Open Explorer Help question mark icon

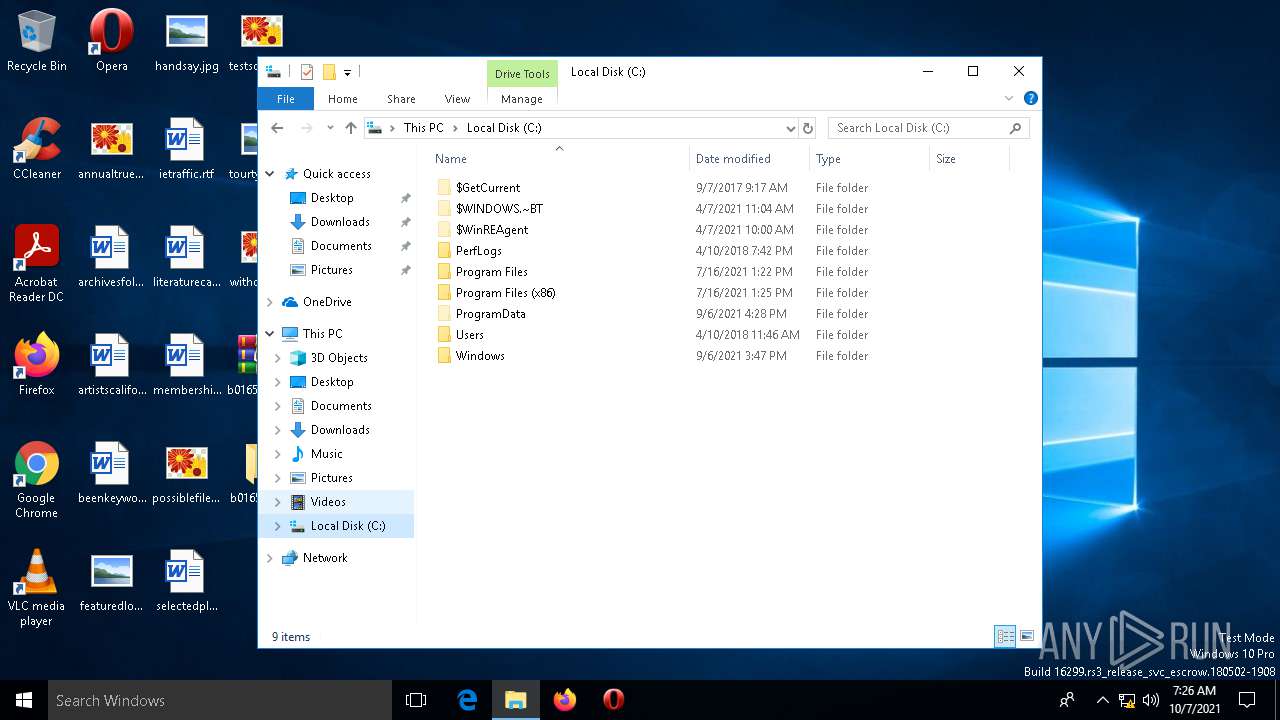[1030, 98]
